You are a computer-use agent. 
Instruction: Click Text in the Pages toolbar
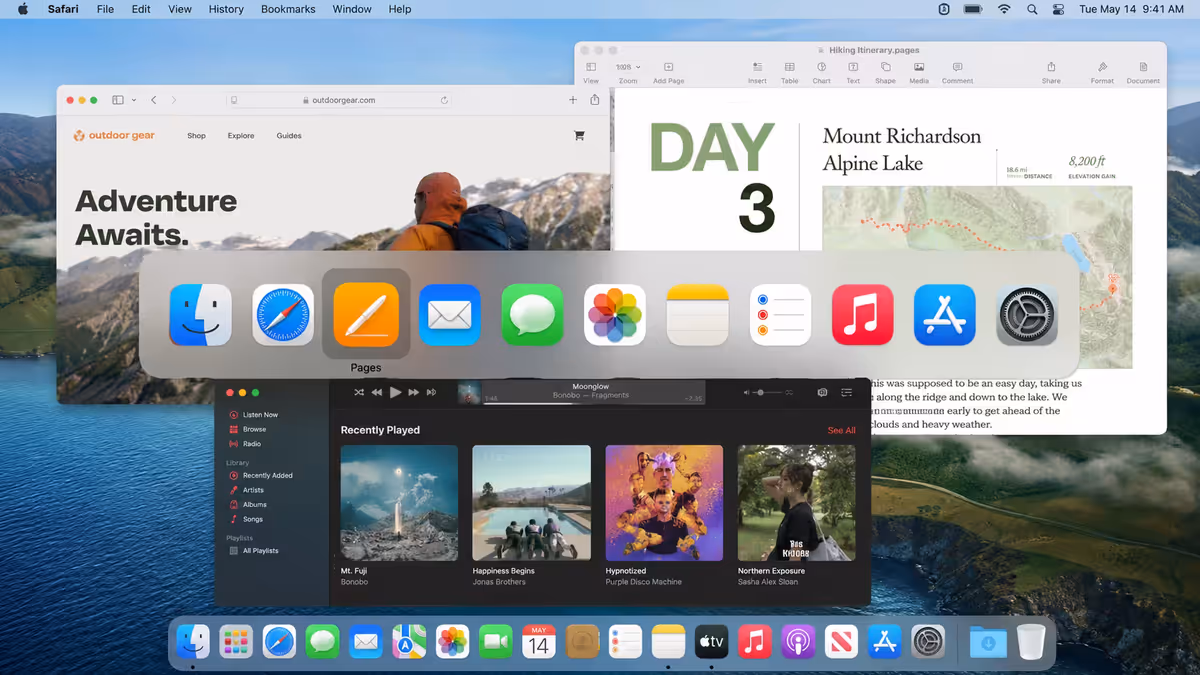[x=853, y=72]
